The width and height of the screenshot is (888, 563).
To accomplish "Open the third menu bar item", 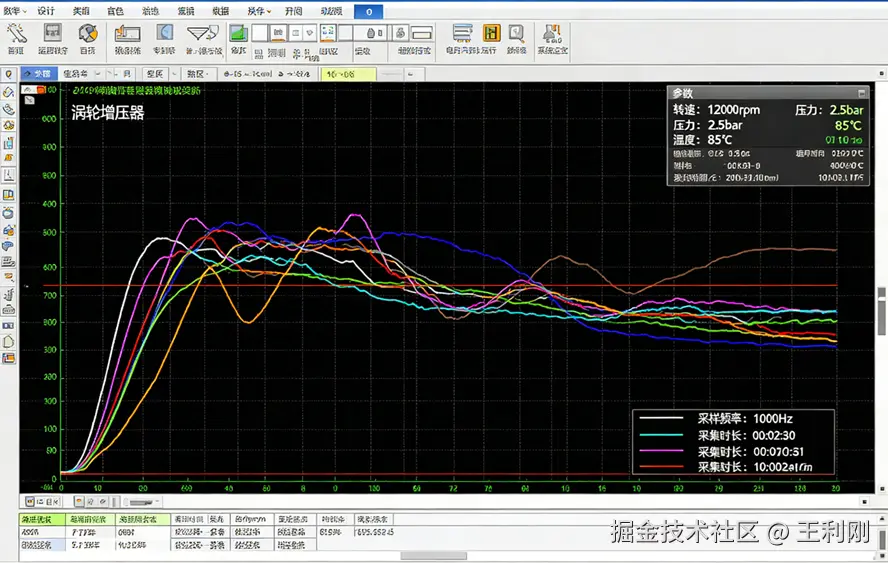I will (x=81, y=11).
